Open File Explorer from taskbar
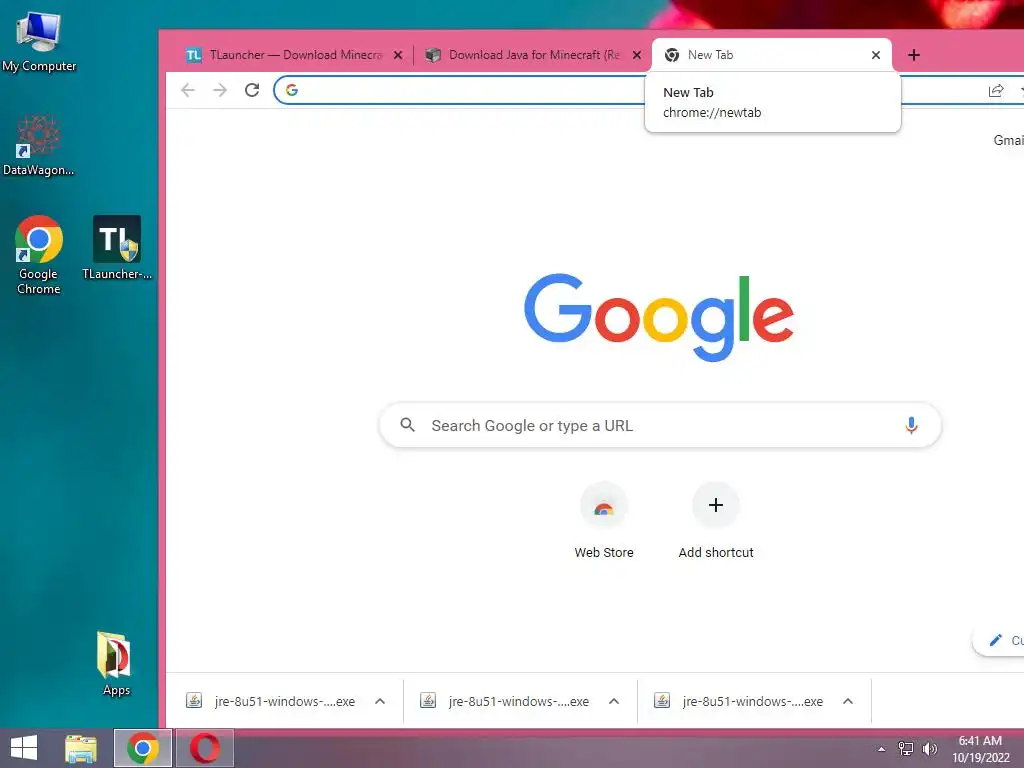 pos(81,748)
